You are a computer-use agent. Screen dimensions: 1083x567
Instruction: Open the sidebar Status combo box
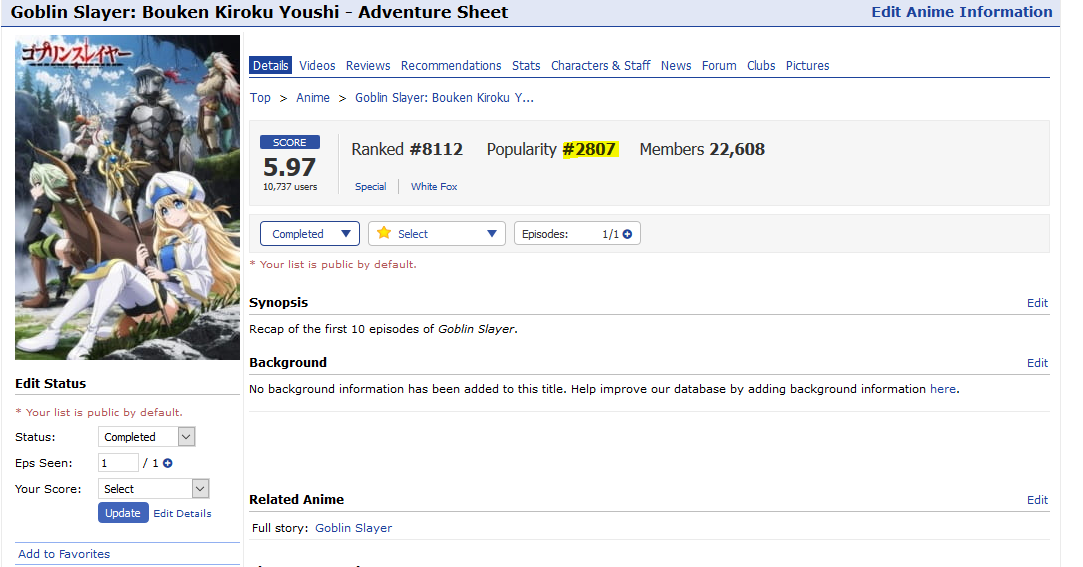tap(146, 437)
